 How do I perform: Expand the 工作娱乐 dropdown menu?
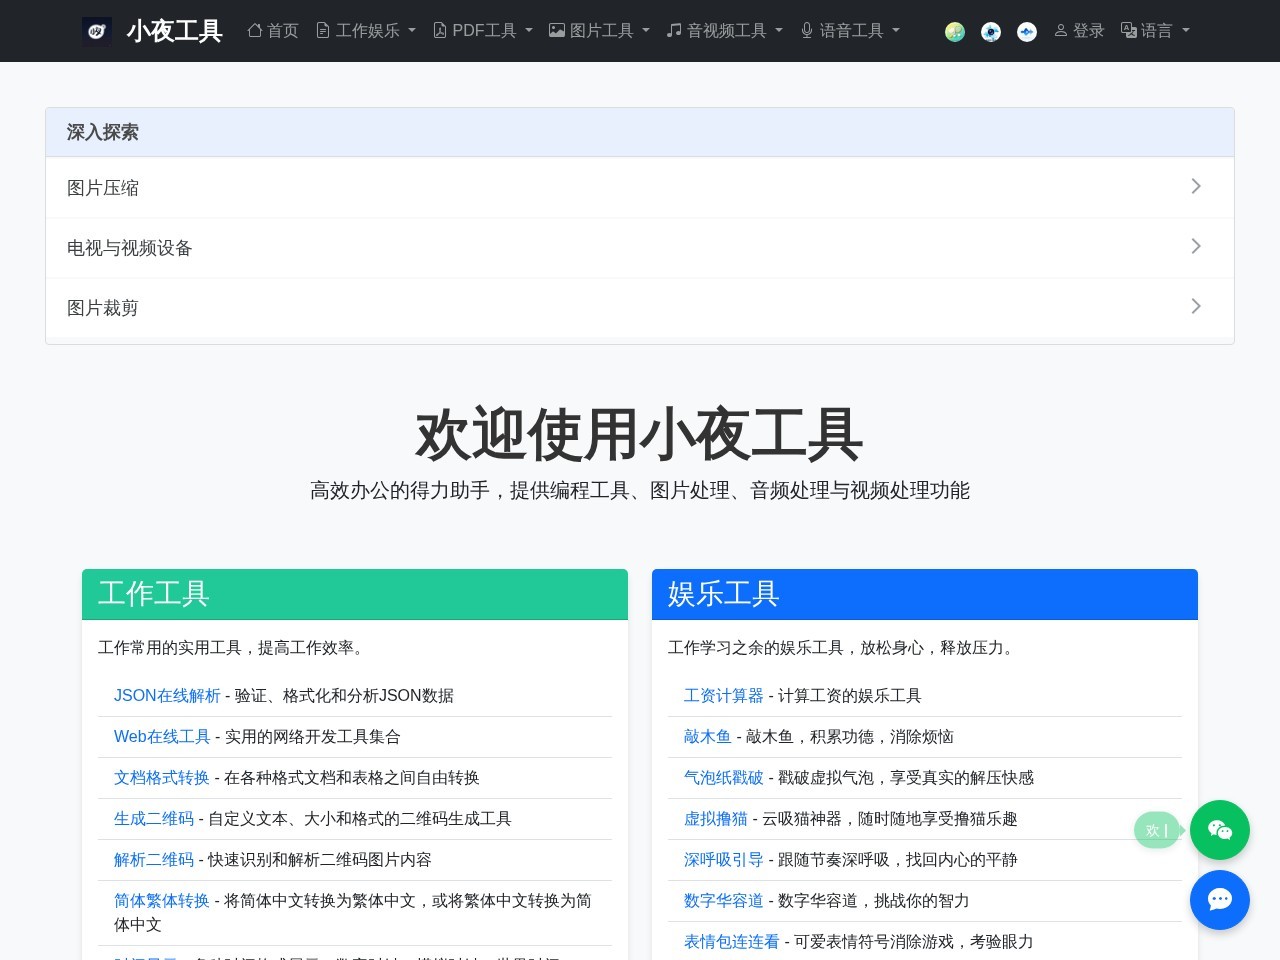click(x=366, y=31)
